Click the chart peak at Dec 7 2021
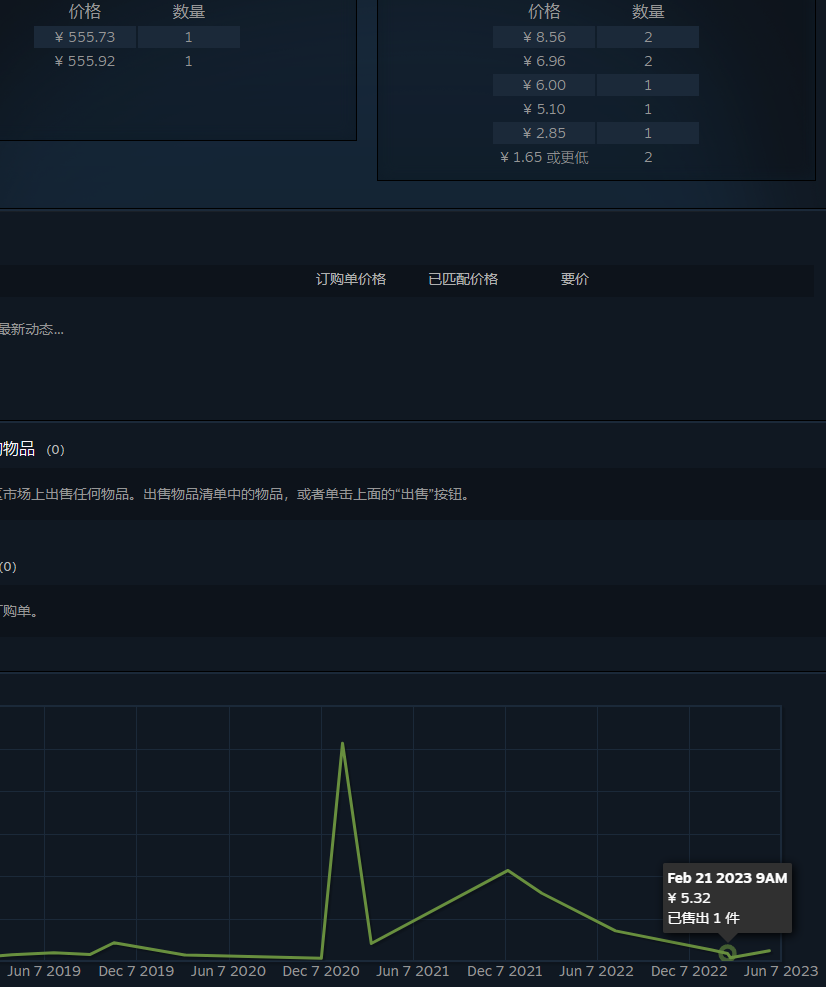This screenshot has width=826, height=987. tap(507, 870)
